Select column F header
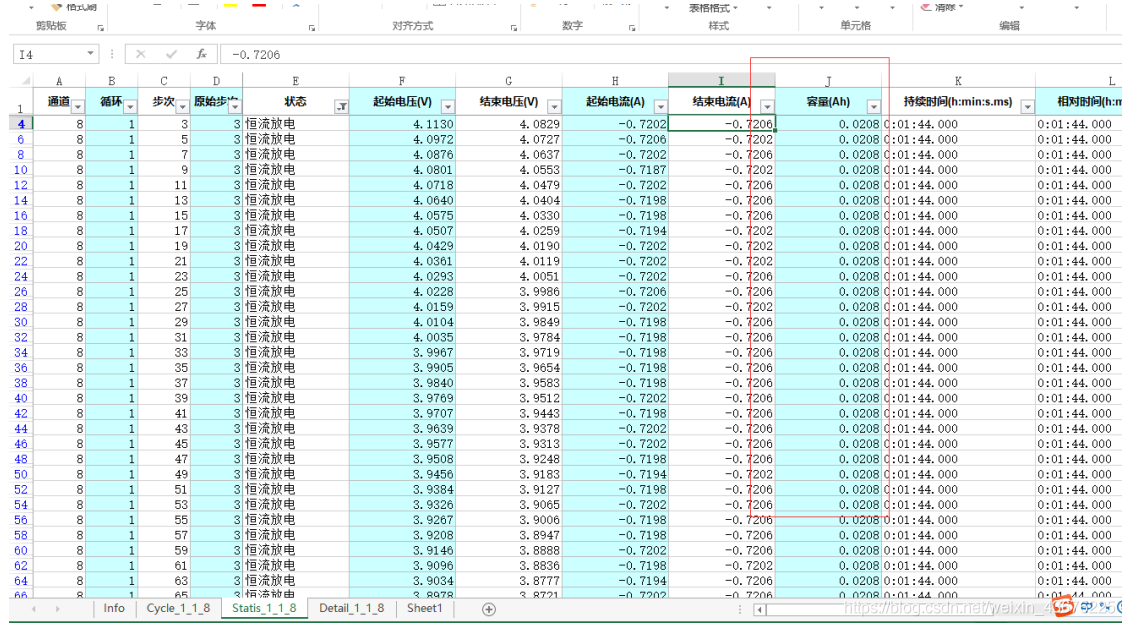Viewport: 1125px width, 626px height. tap(402, 81)
